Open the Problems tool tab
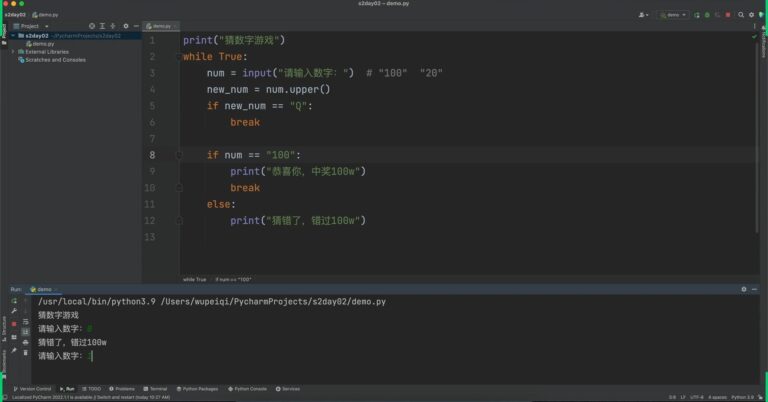Screen dimensions: 768x402 (121, 389)
